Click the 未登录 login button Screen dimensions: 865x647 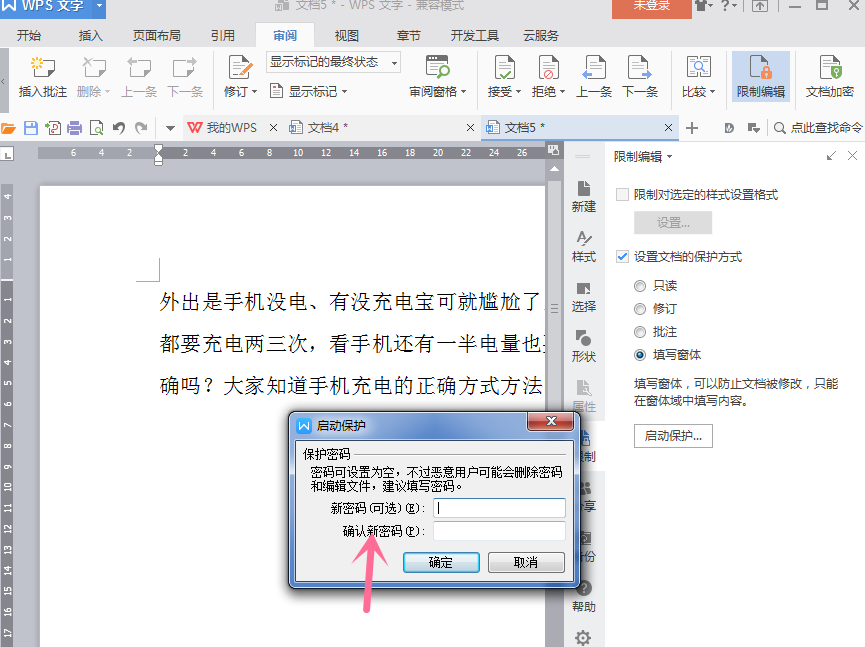click(652, 7)
